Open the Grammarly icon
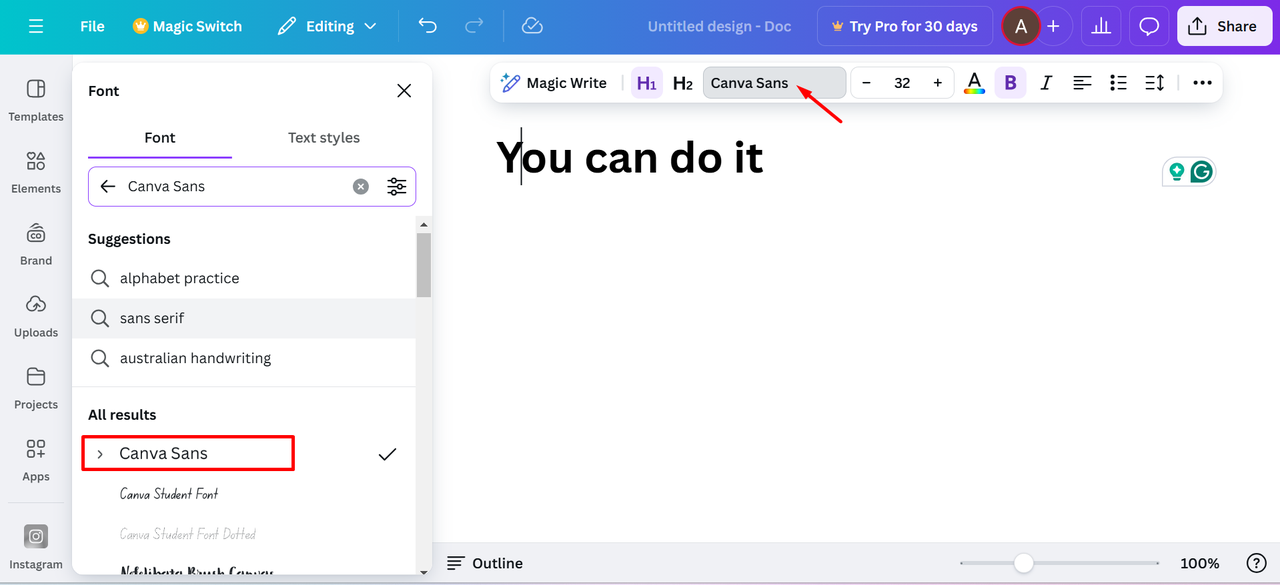 coord(1201,172)
